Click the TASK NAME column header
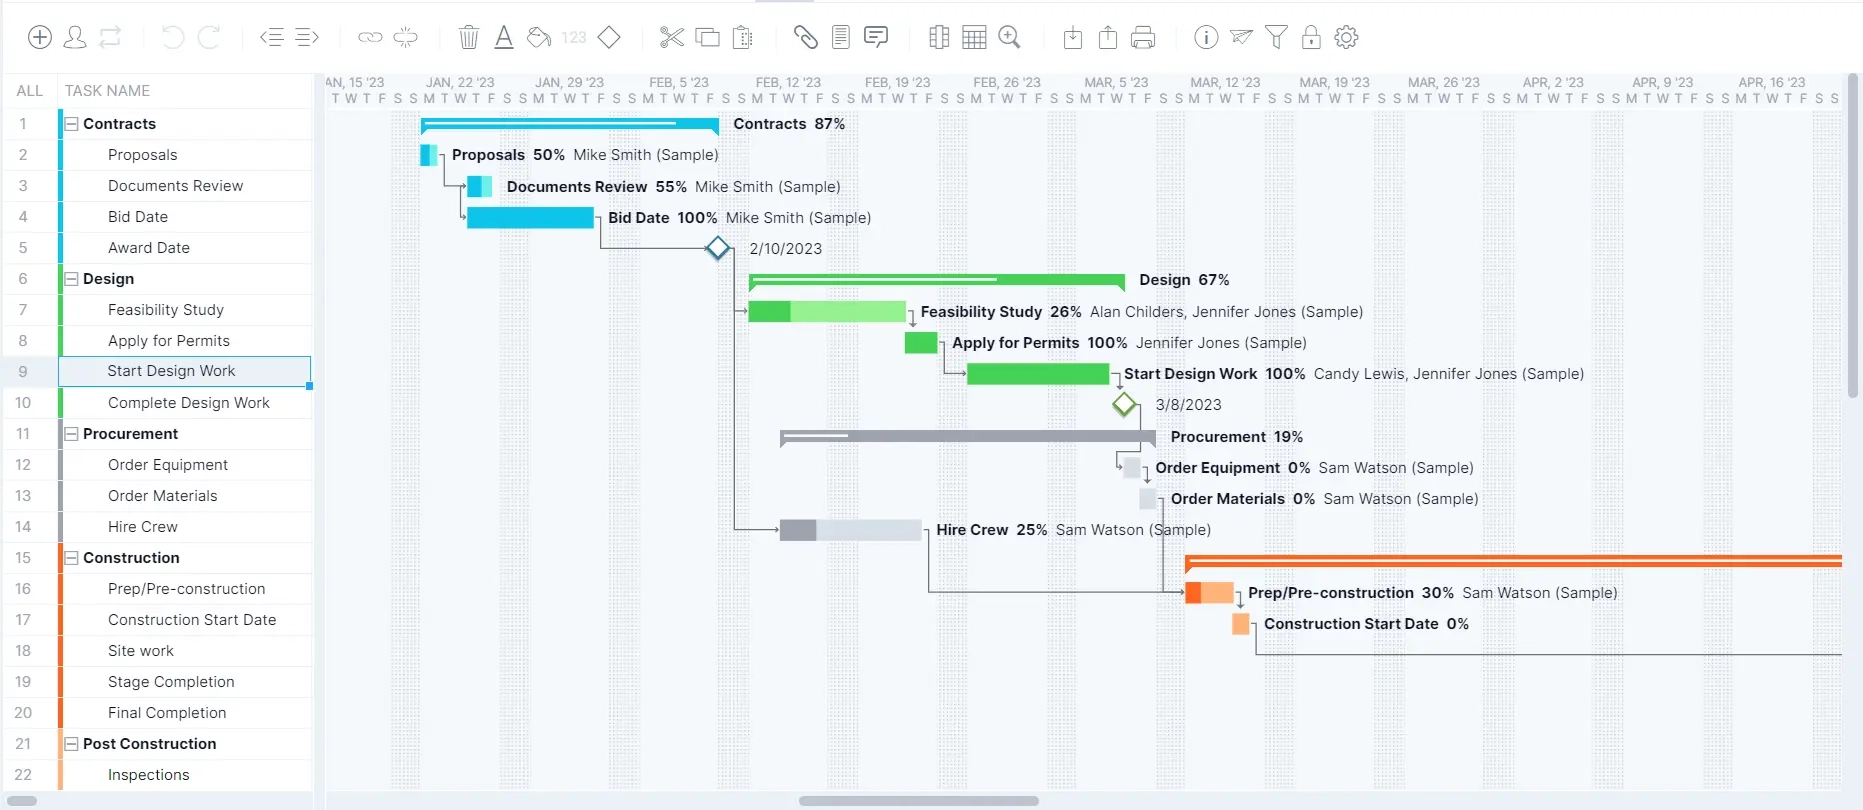Image resolution: width=1863 pixels, height=810 pixels. pos(107,90)
